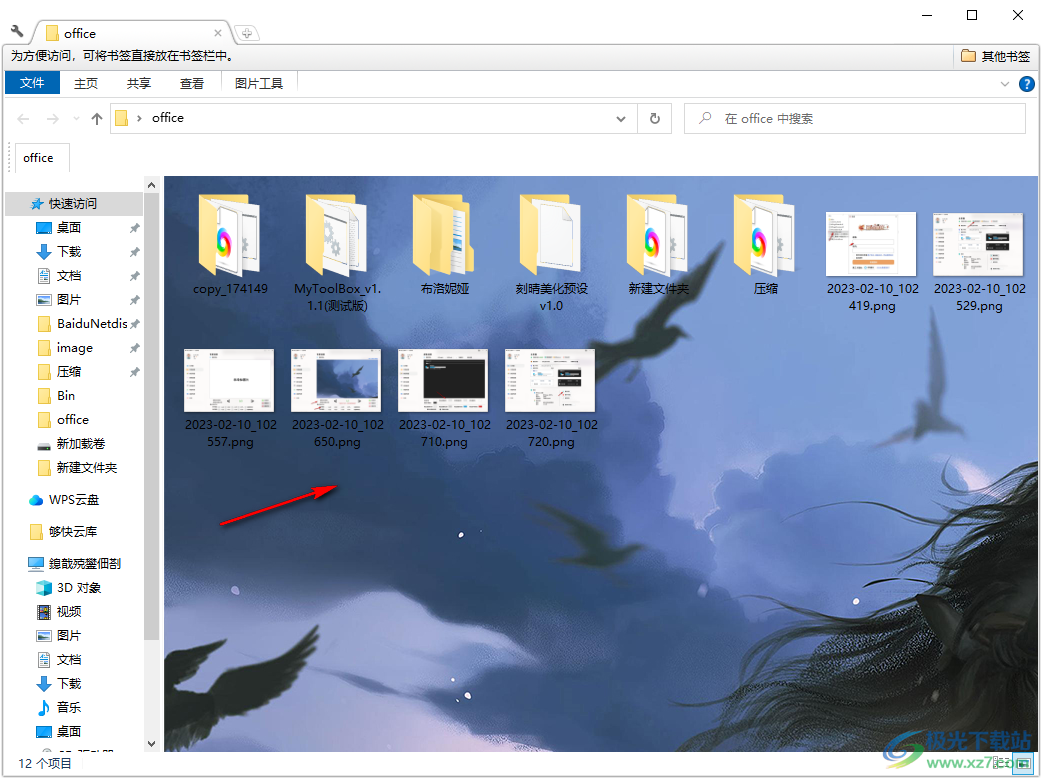Click the pin icon beside image
The height and width of the screenshot is (779, 1042).
point(134,348)
